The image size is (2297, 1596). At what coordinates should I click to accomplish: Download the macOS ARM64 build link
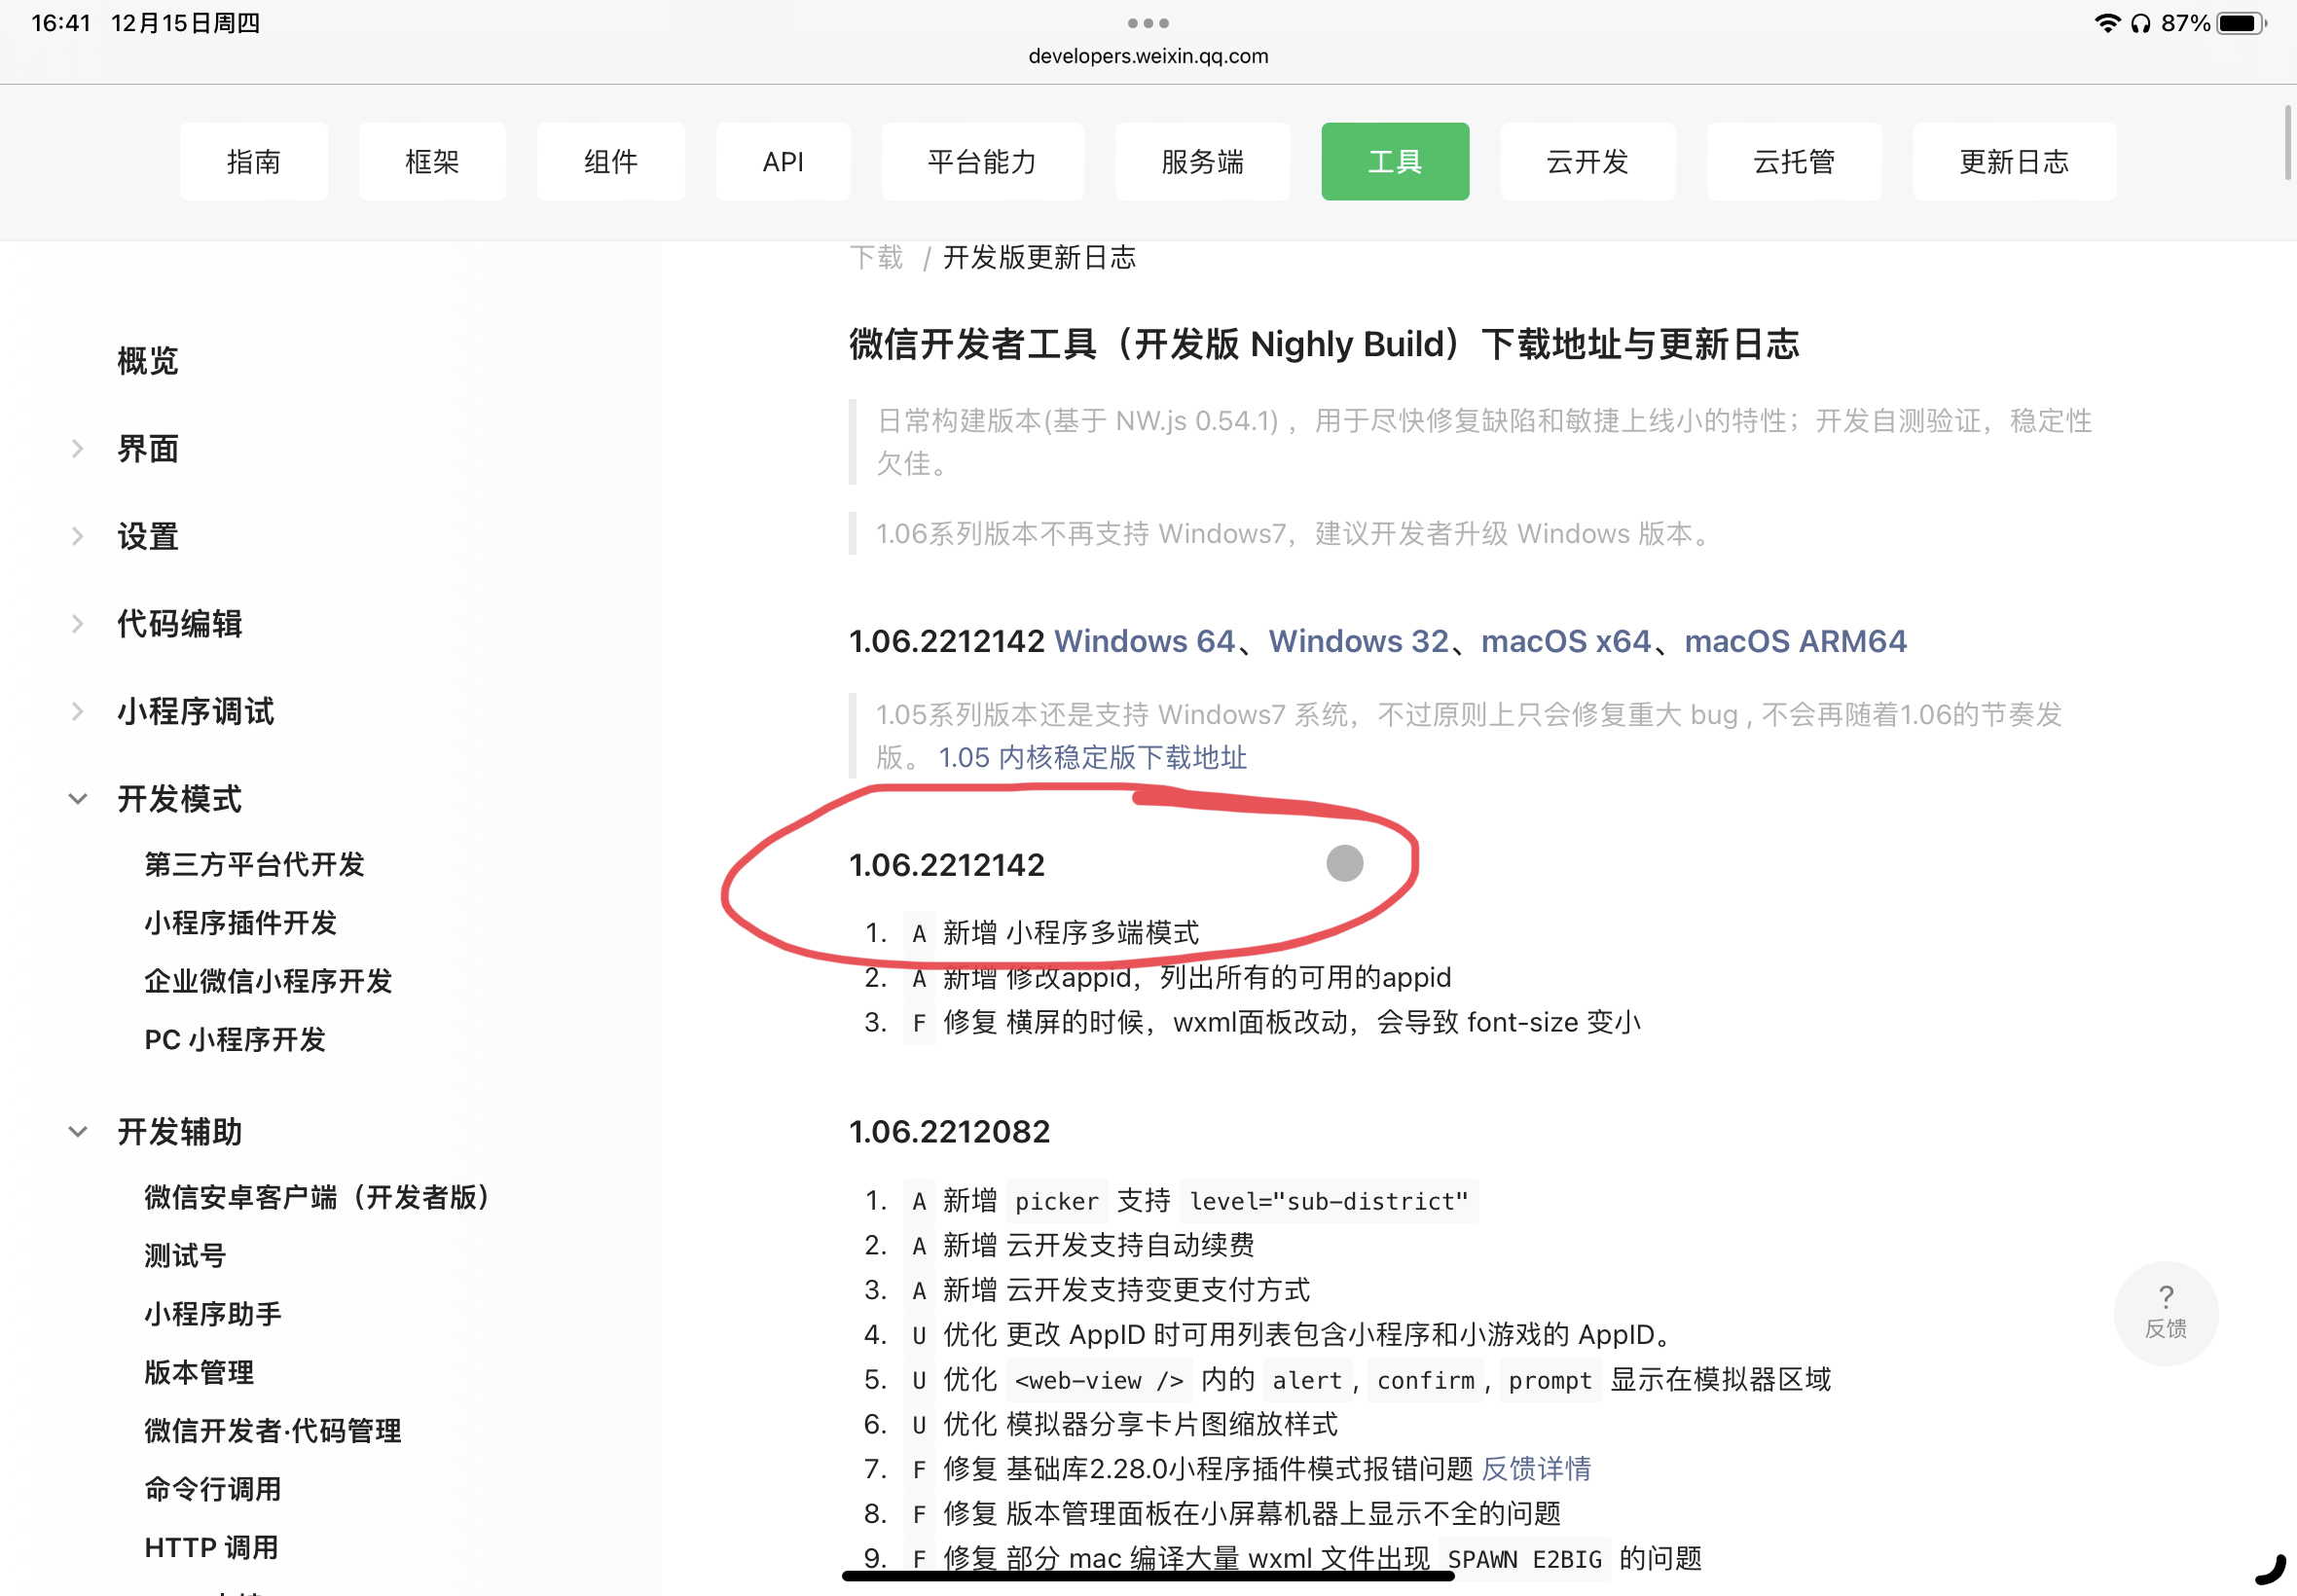pos(1795,641)
